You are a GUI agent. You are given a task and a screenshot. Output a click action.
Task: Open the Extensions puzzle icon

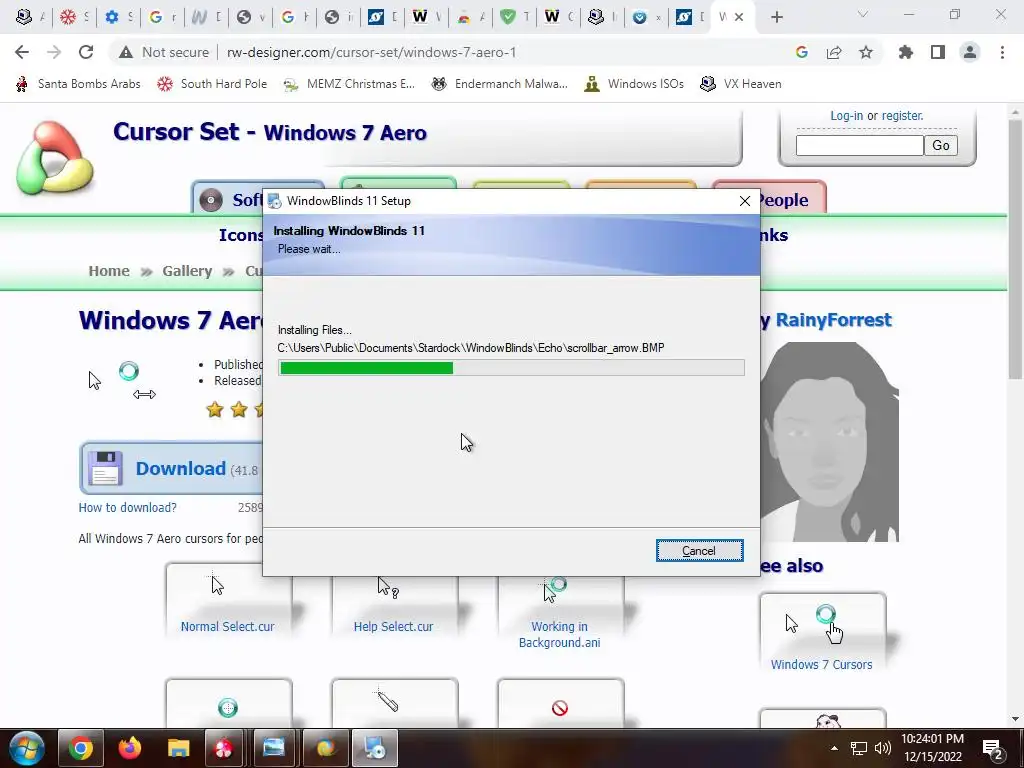906,52
